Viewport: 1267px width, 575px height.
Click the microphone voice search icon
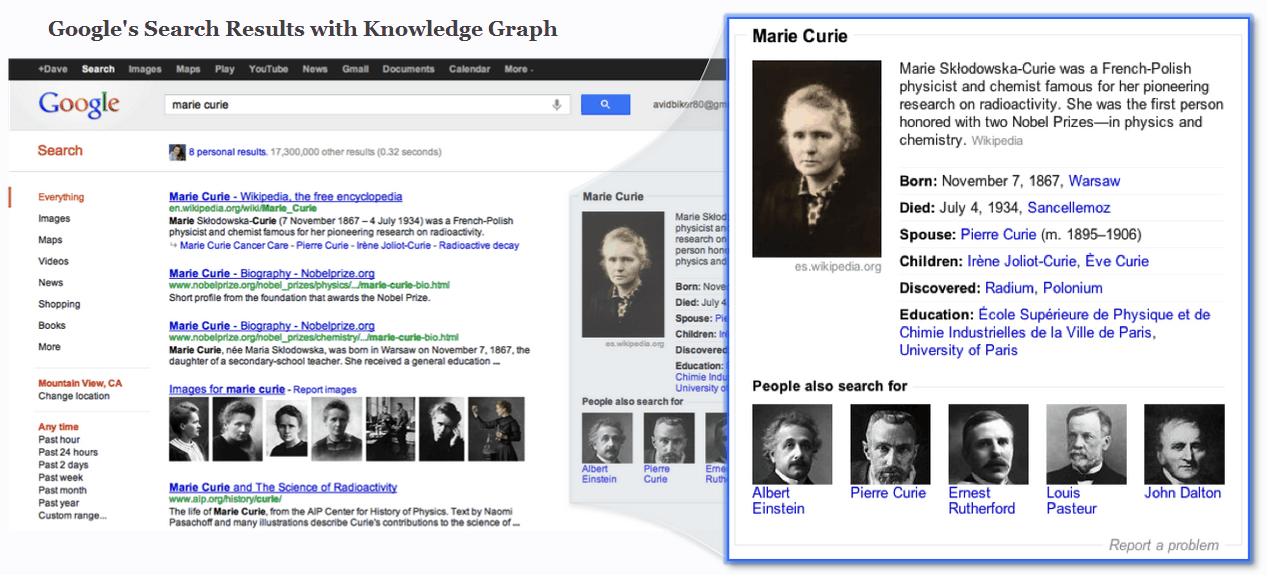click(x=557, y=105)
